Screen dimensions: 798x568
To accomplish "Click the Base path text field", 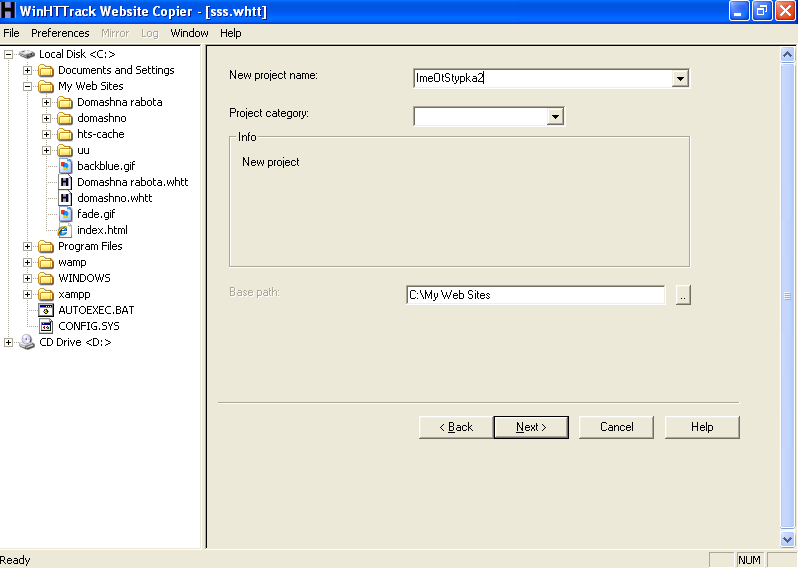I will (535, 295).
